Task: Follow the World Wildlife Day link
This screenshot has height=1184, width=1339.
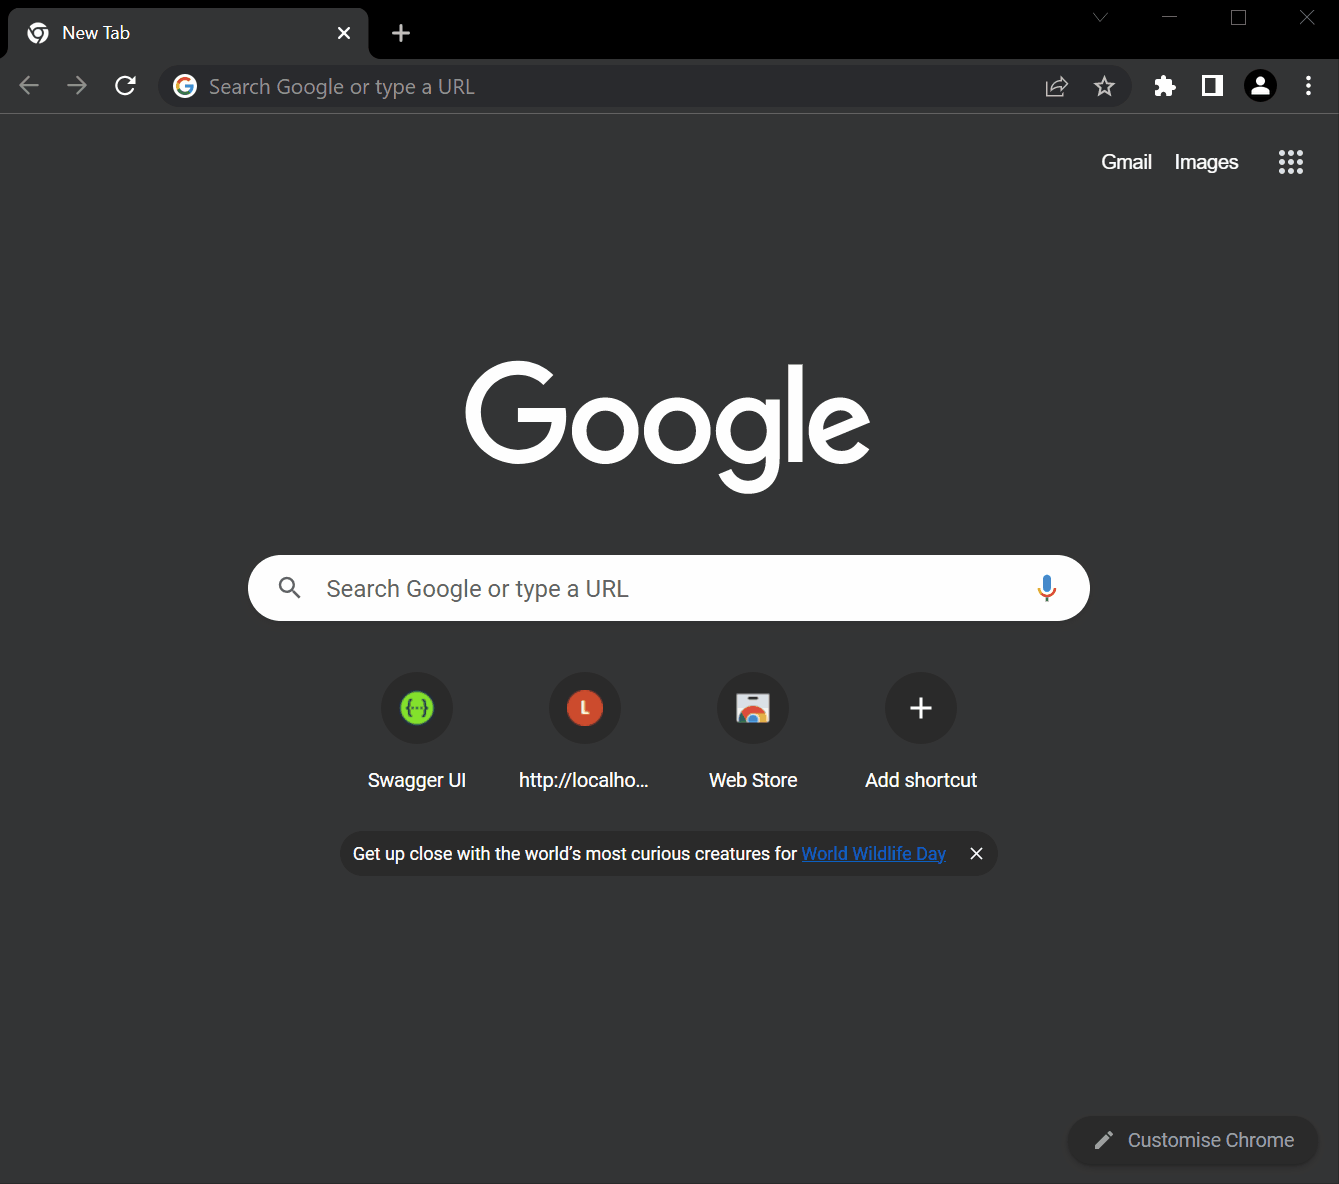Action: [873, 853]
